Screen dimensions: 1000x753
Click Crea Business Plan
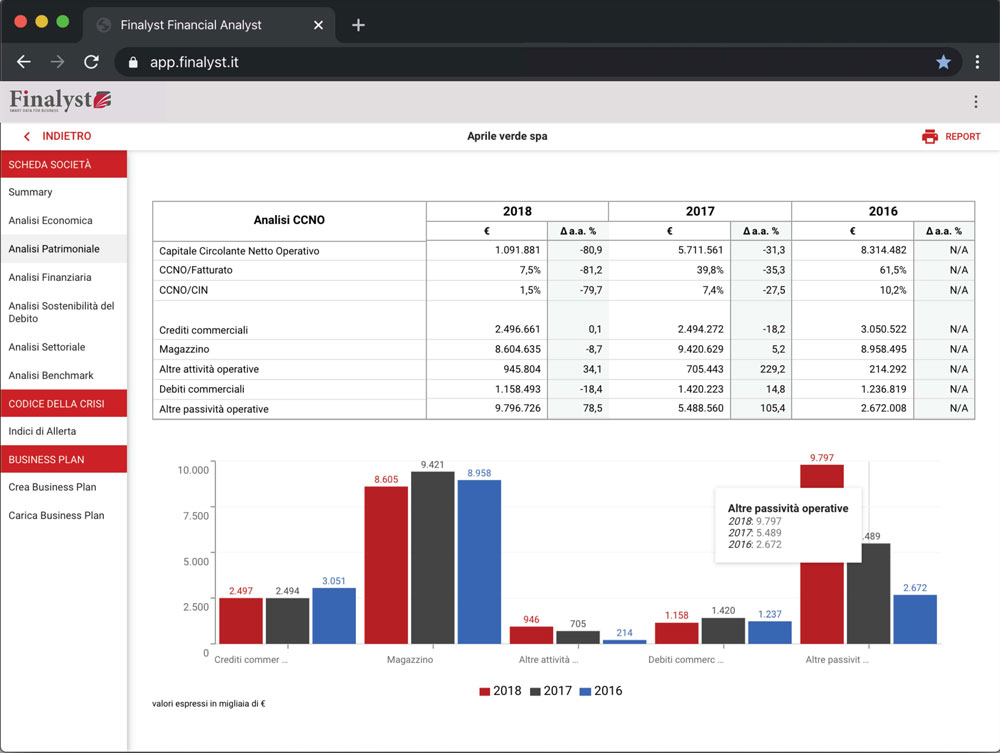(x=52, y=487)
